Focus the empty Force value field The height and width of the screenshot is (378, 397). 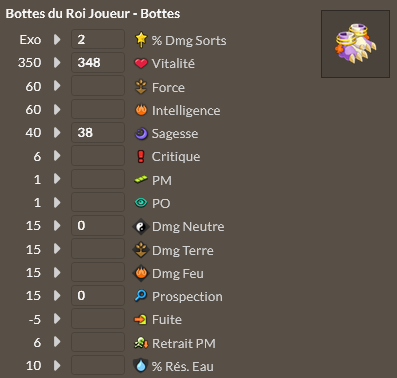click(98, 86)
